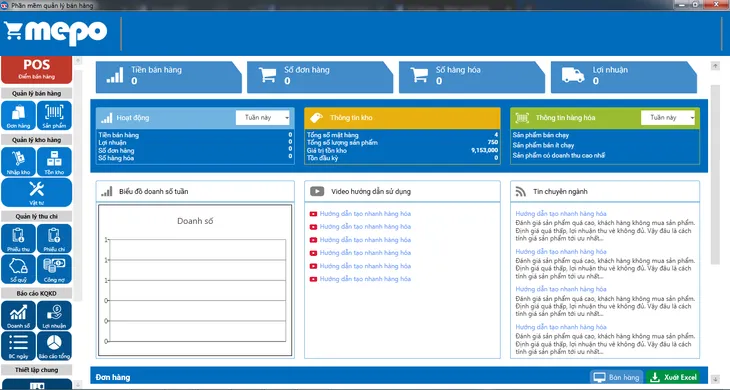
Task: Open the Công nợ icon
Action: tap(54, 269)
